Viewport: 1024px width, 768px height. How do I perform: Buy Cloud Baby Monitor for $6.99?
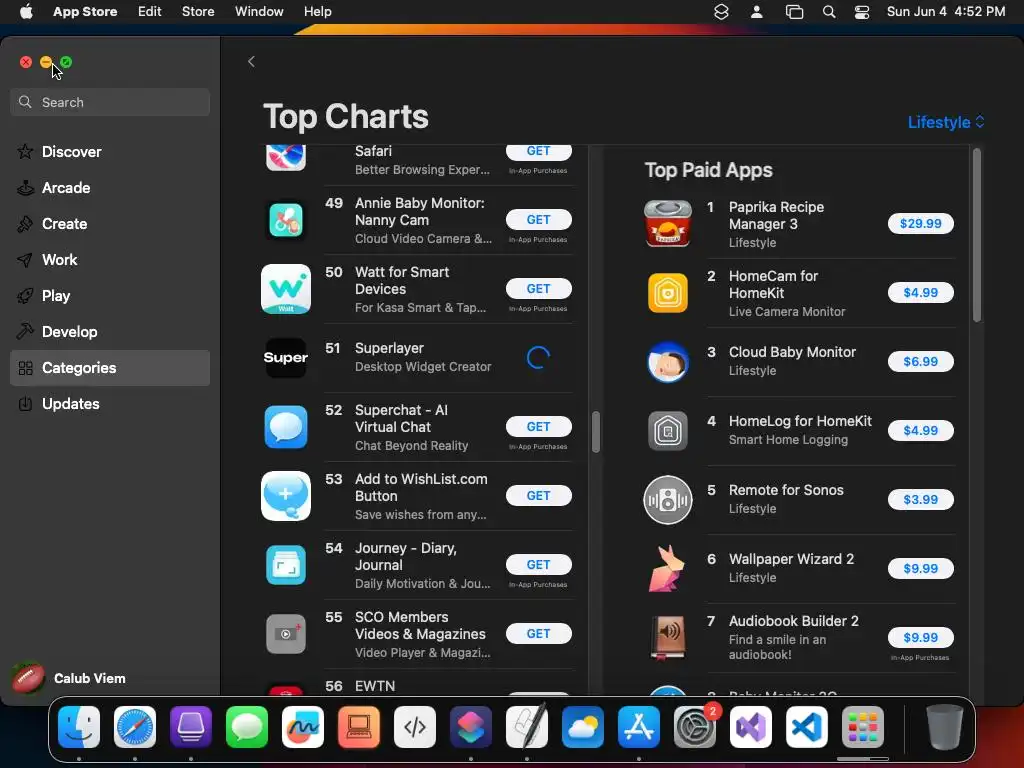coord(920,361)
